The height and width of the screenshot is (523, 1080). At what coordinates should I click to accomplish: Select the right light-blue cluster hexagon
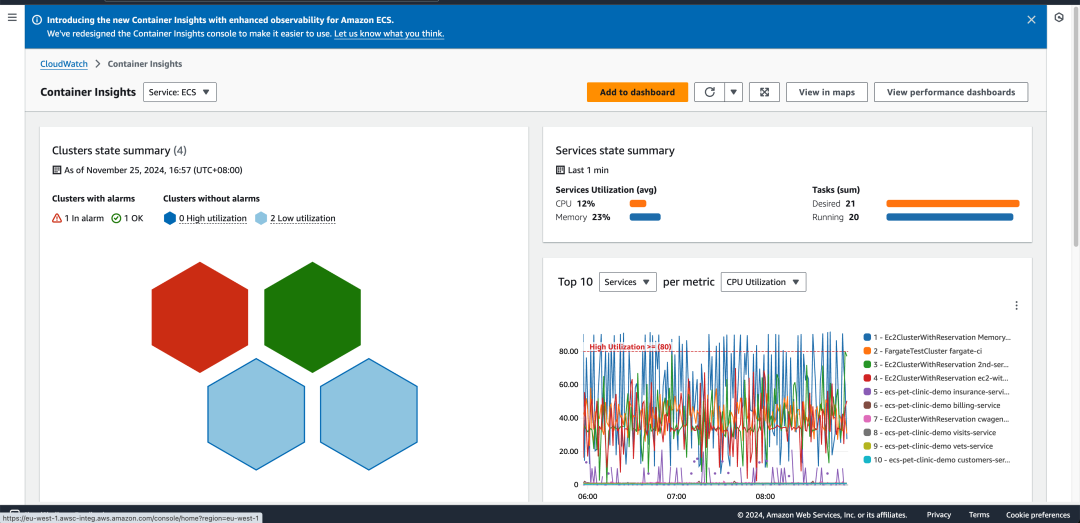tap(368, 414)
